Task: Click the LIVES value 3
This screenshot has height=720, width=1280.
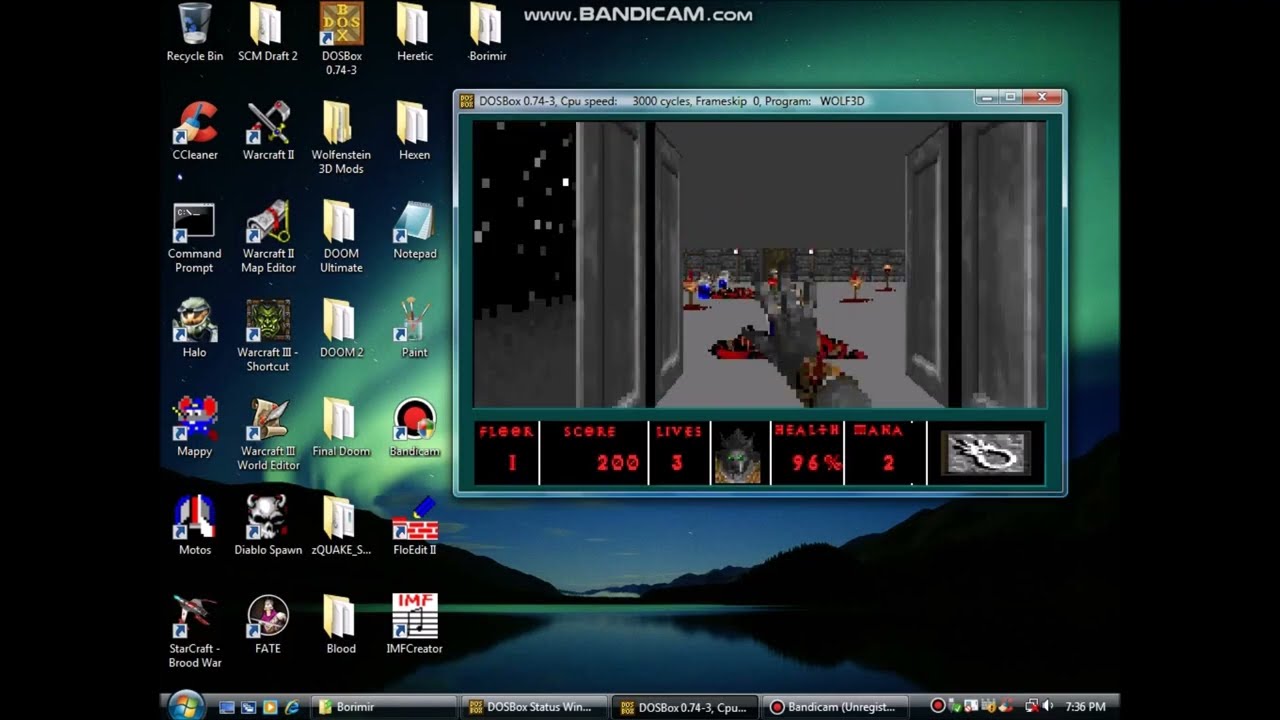Action: [x=677, y=463]
